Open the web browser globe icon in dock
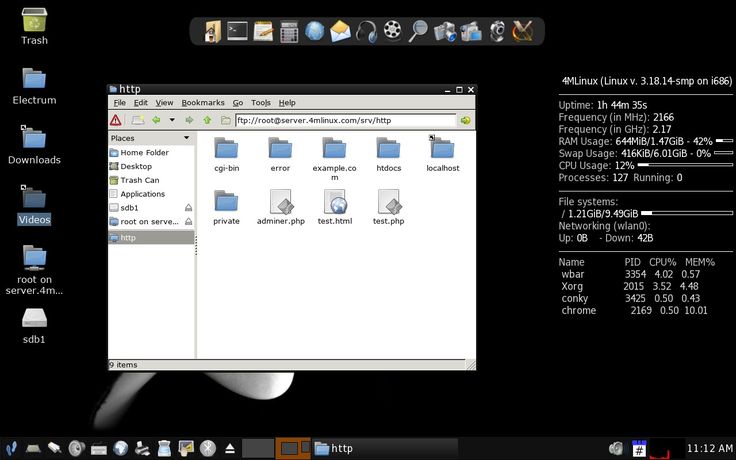The height and width of the screenshot is (460, 736). tap(315, 31)
